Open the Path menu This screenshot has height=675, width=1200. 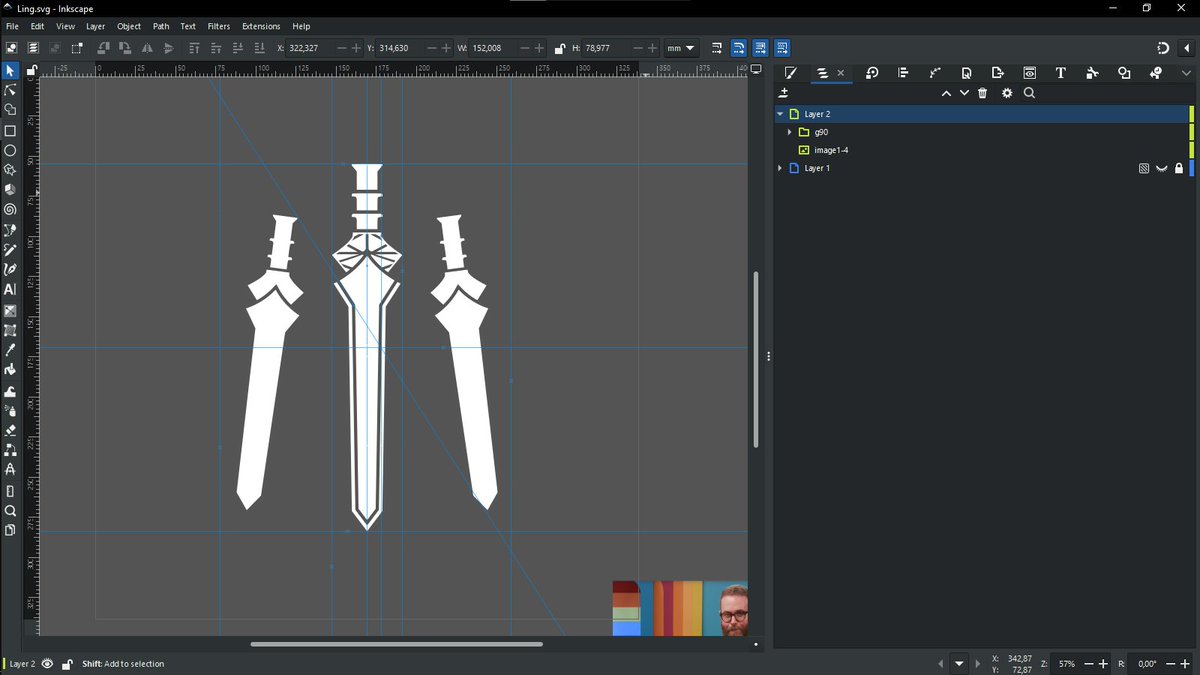[161, 26]
